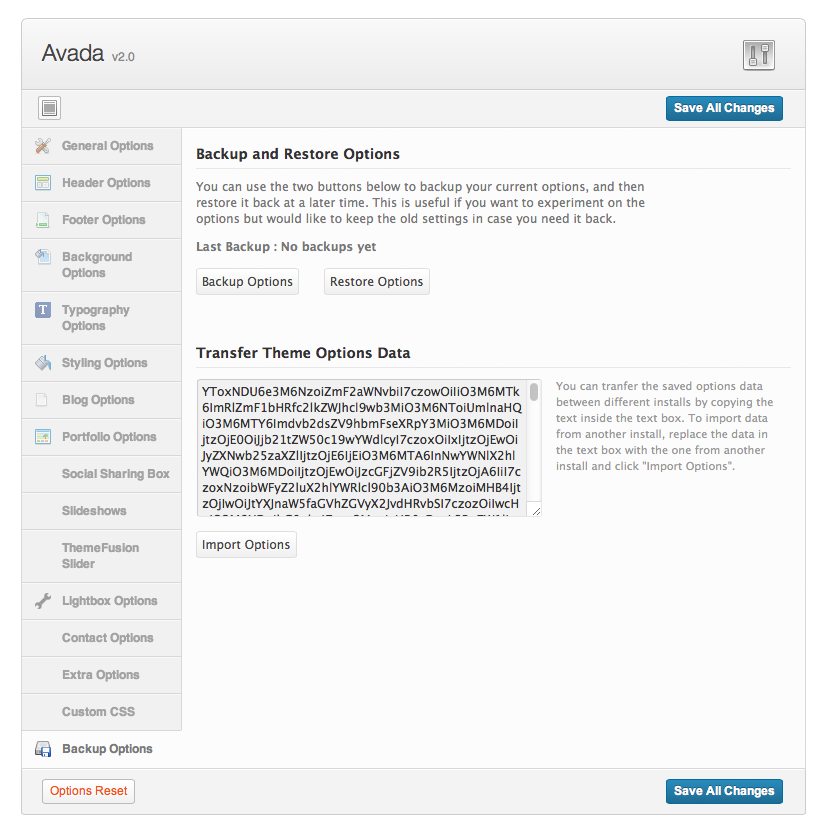
Task: Click the Import Options button
Action: coord(246,545)
